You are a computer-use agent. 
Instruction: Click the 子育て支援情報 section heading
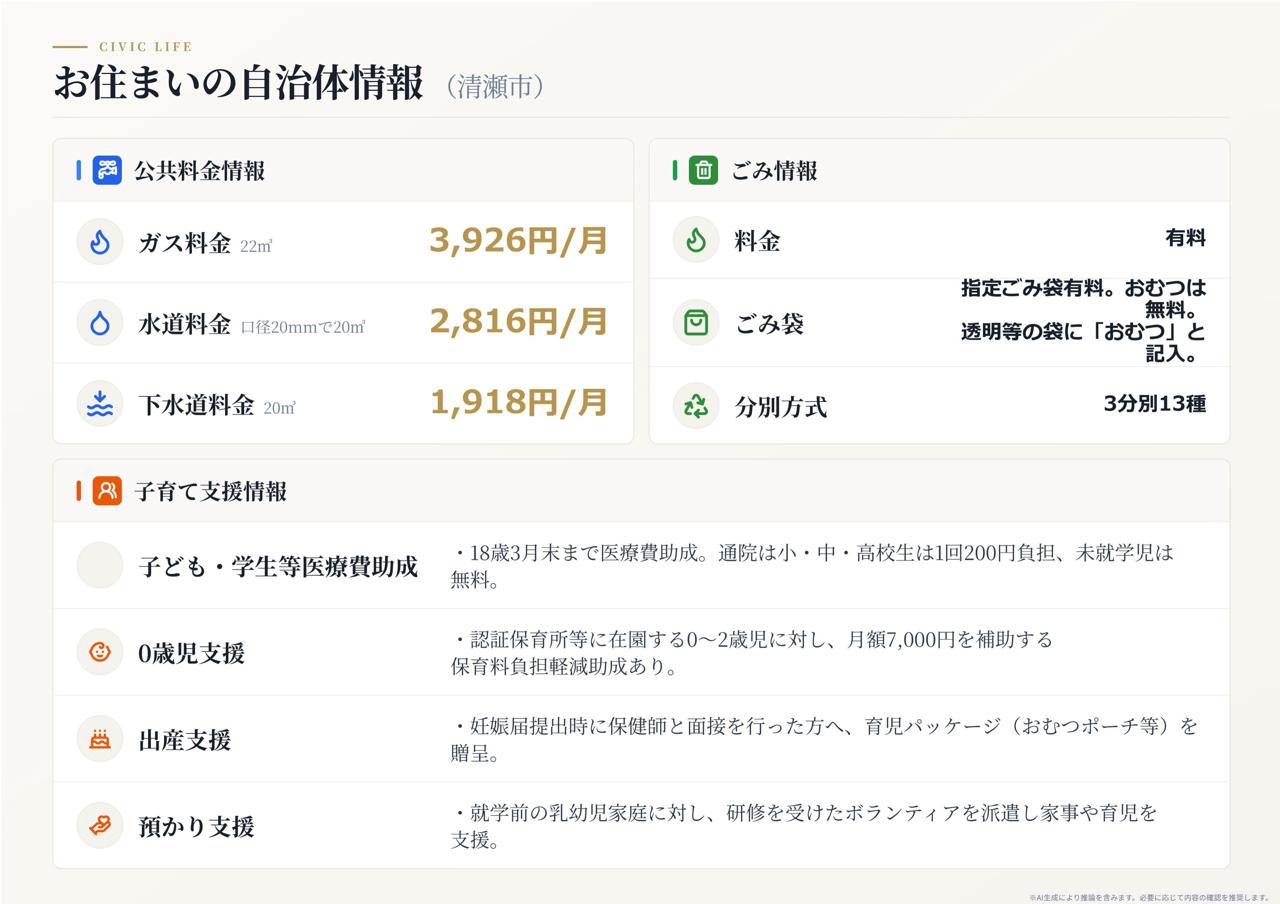(211, 491)
